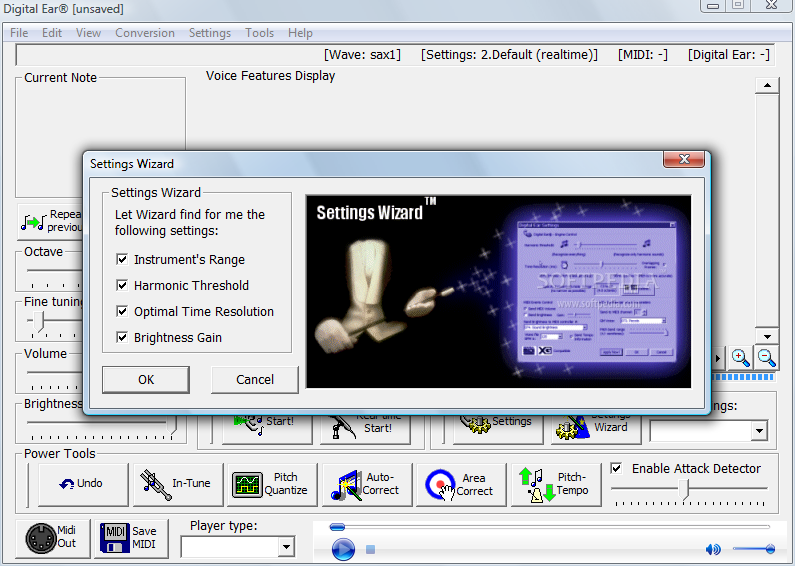The width and height of the screenshot is (795, 566).
Task: Click the scrollbar up arrow in Voice Features Display
Action: coord(767,85)
